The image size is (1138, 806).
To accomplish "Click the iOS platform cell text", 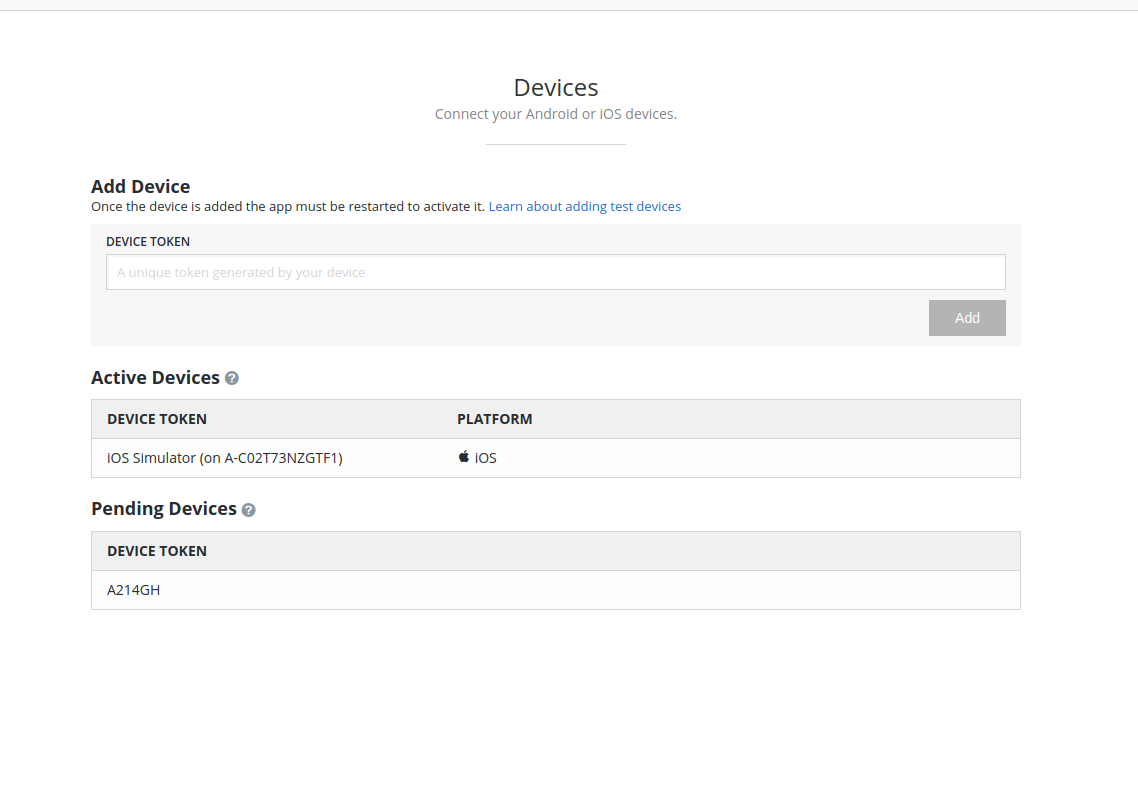I will point(486,458).
